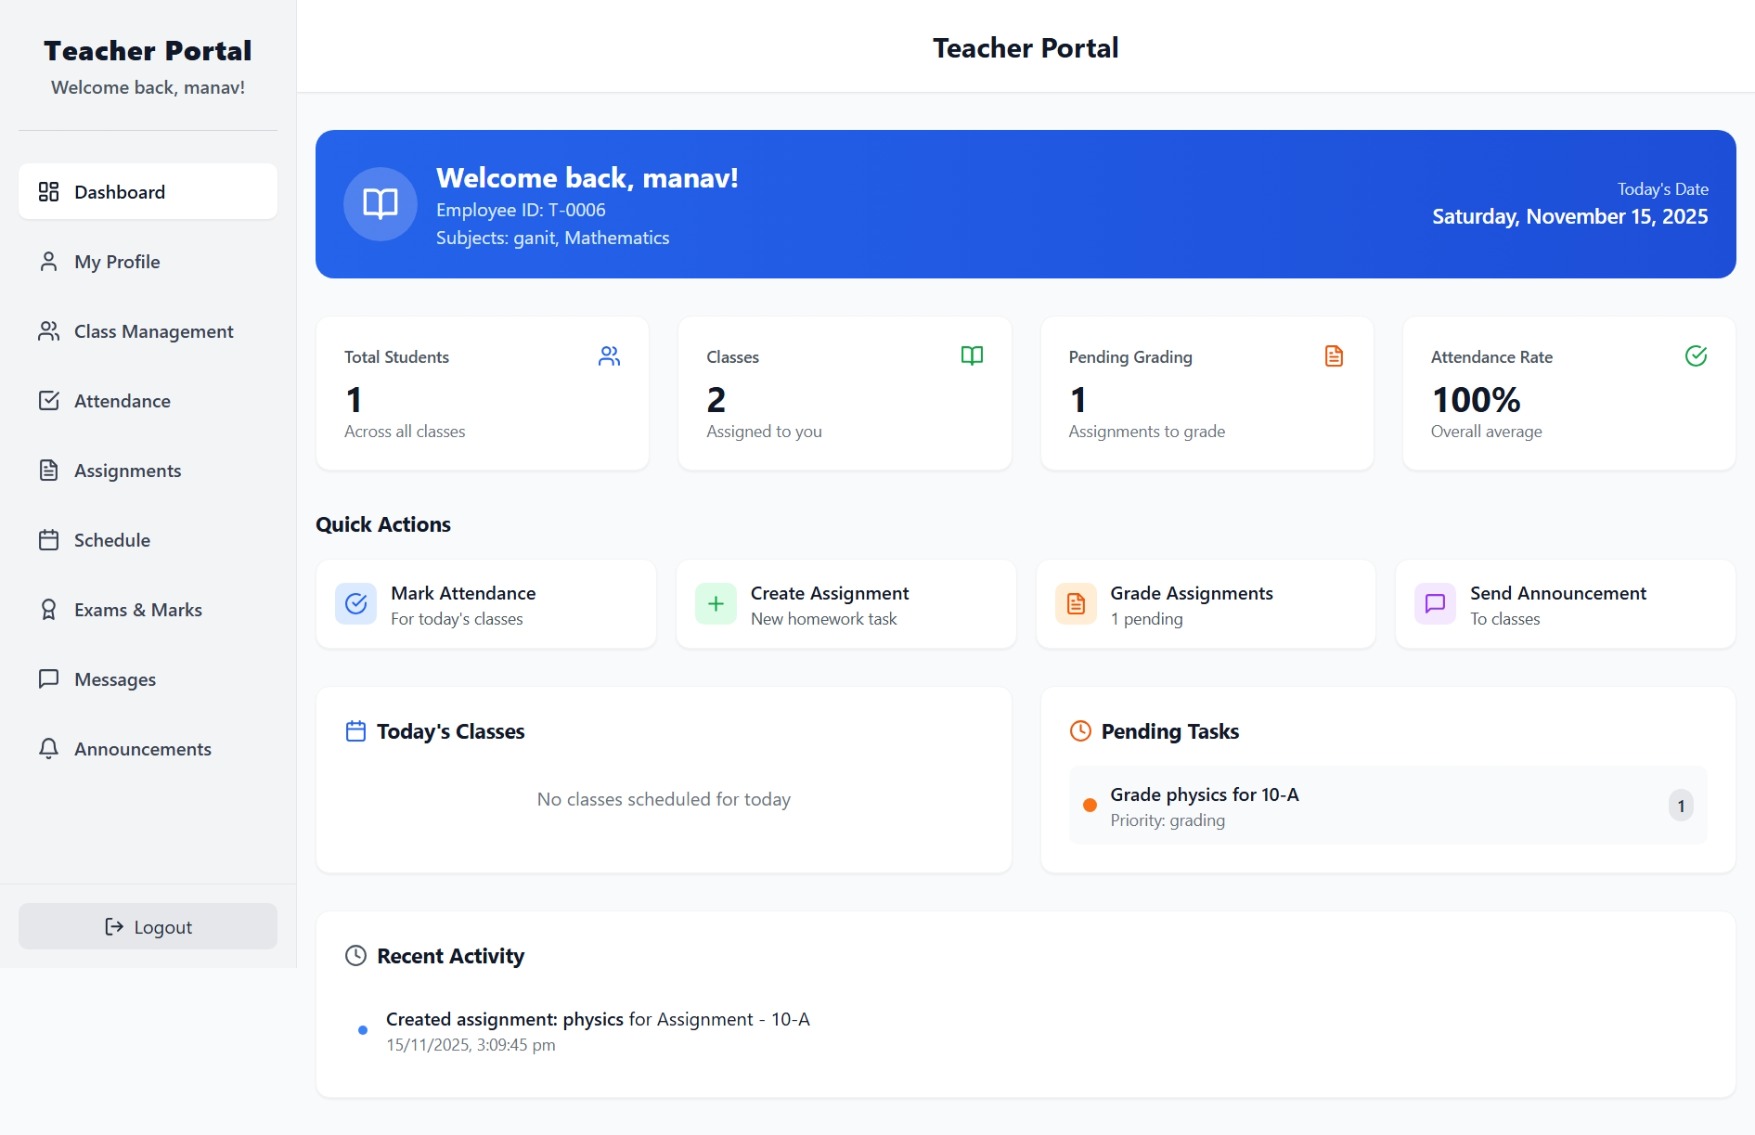Click the open book icon in welcome banner

380,203
